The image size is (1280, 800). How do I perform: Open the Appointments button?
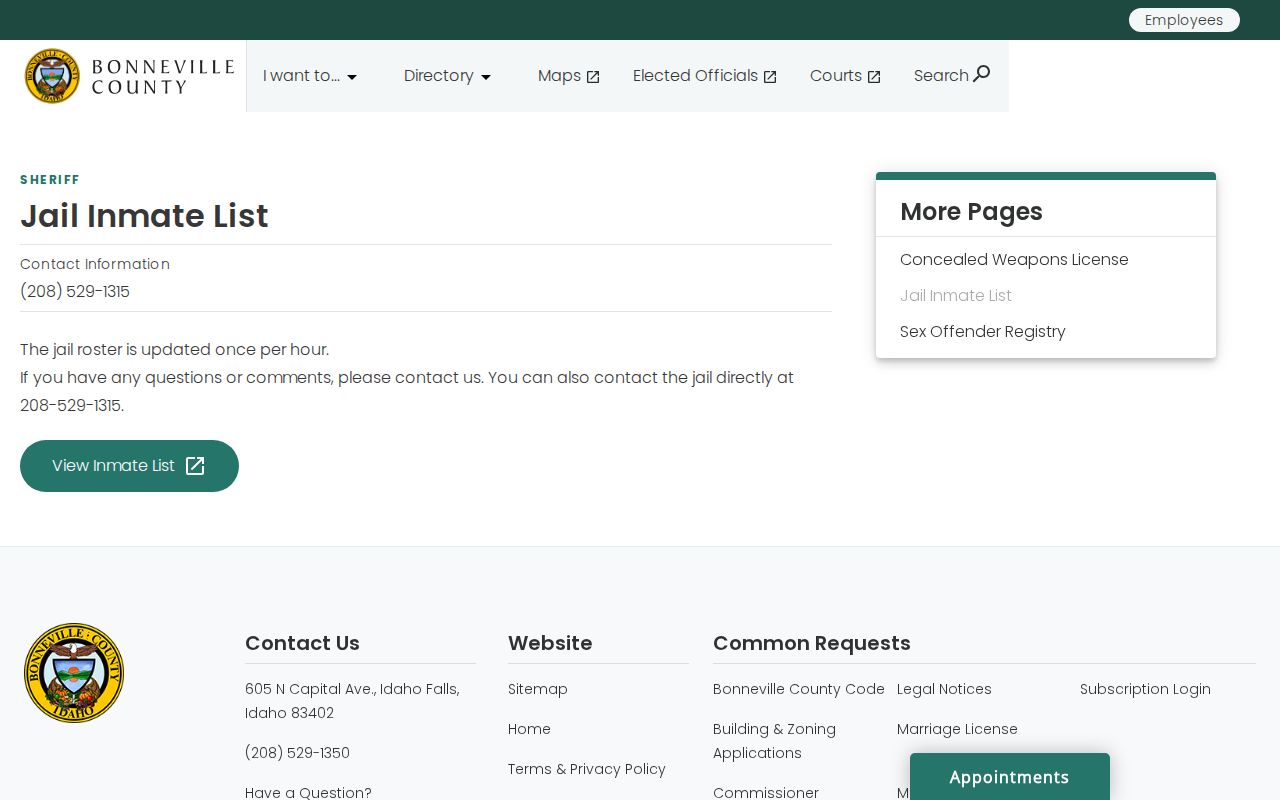tap(1010, 777)
